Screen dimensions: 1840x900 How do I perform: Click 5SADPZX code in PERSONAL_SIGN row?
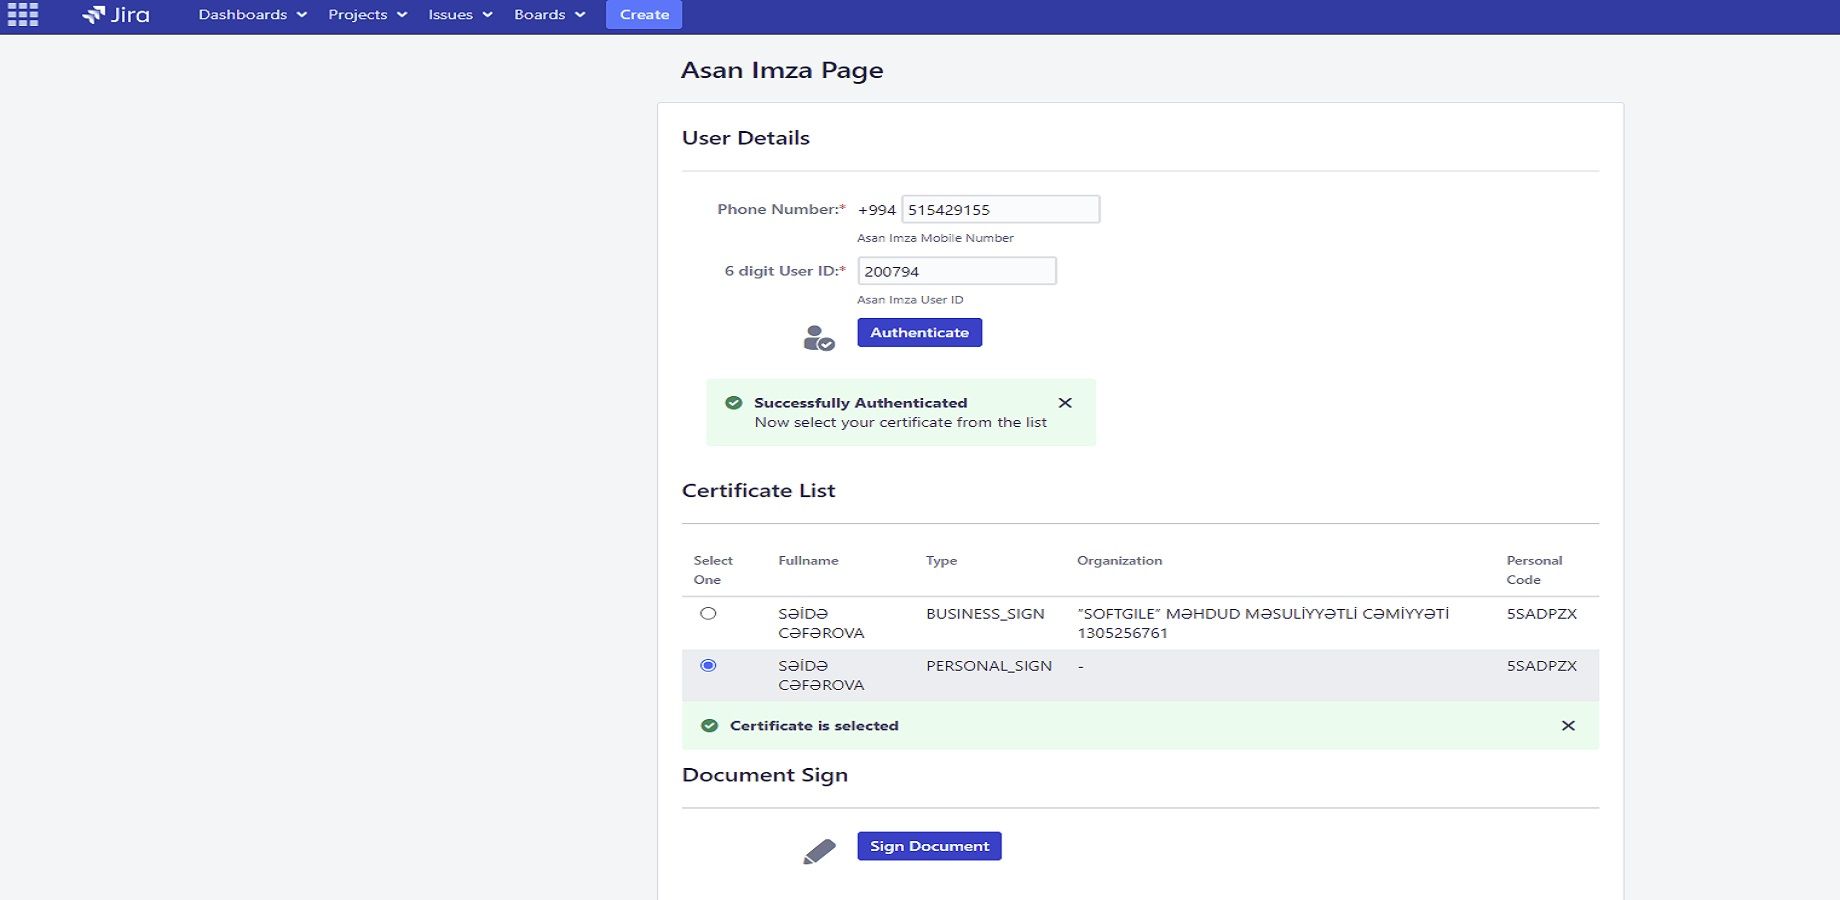[x=1542, y=666]
